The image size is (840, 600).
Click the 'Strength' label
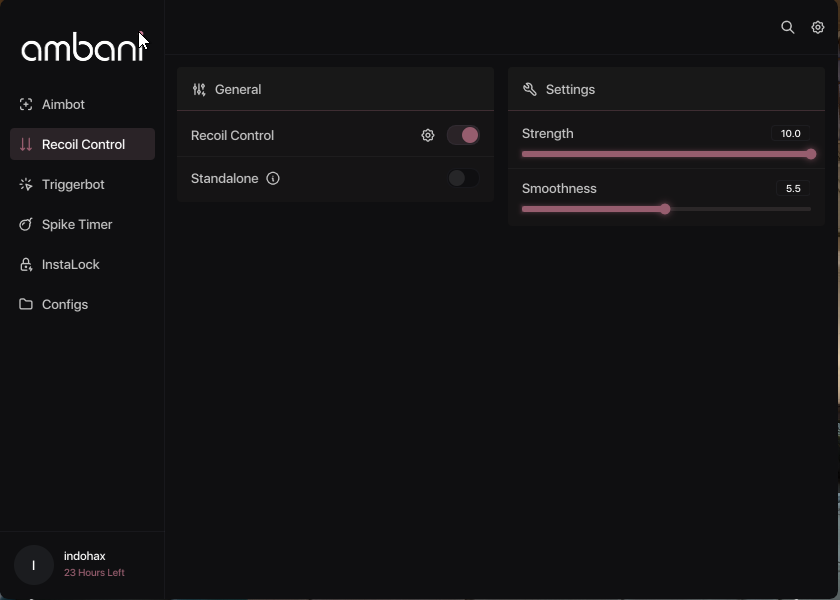pyautogui.click(x=548, y=133)
